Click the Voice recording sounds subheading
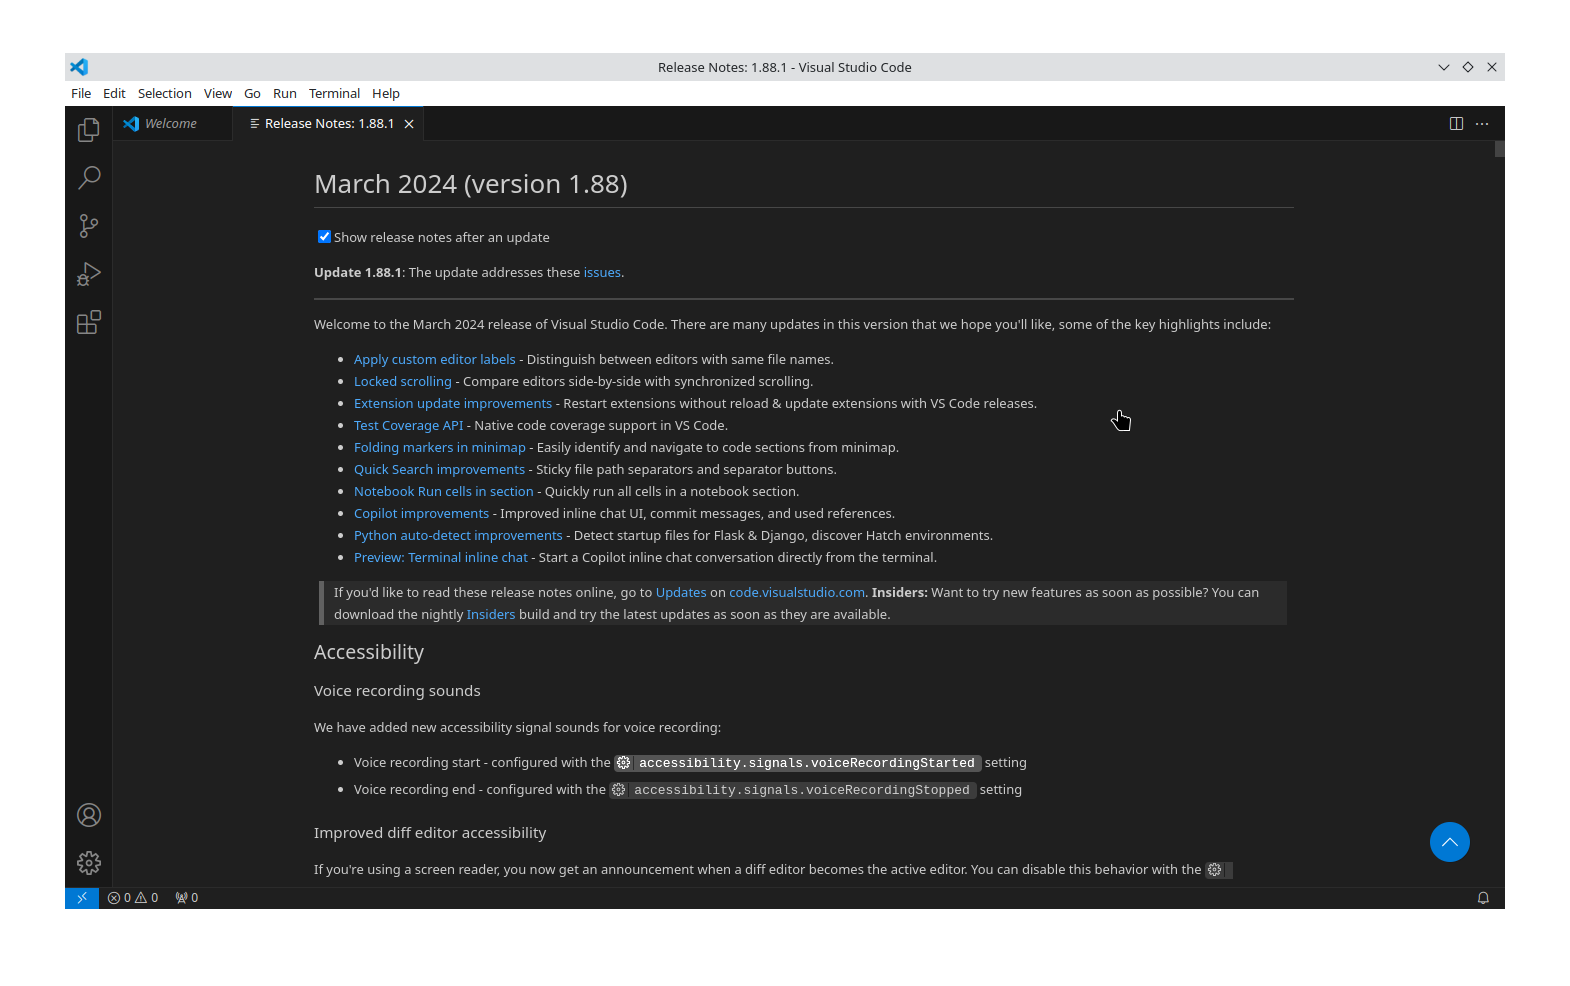 click(x=397, y=691)
